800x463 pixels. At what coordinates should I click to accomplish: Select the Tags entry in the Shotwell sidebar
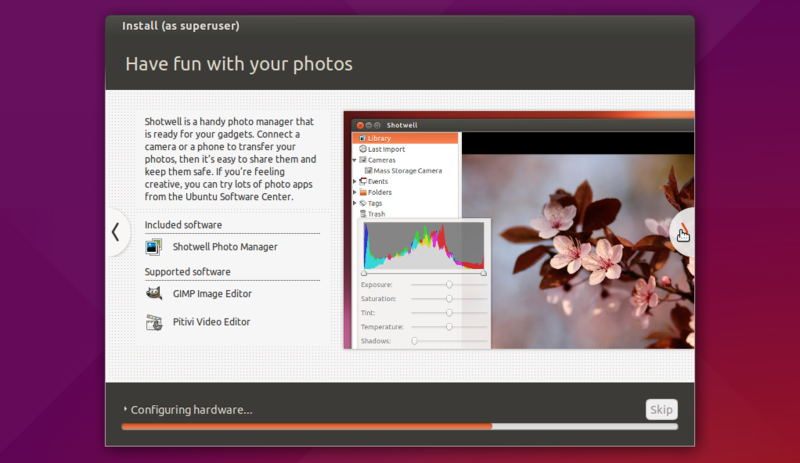[x=370, y=203]
